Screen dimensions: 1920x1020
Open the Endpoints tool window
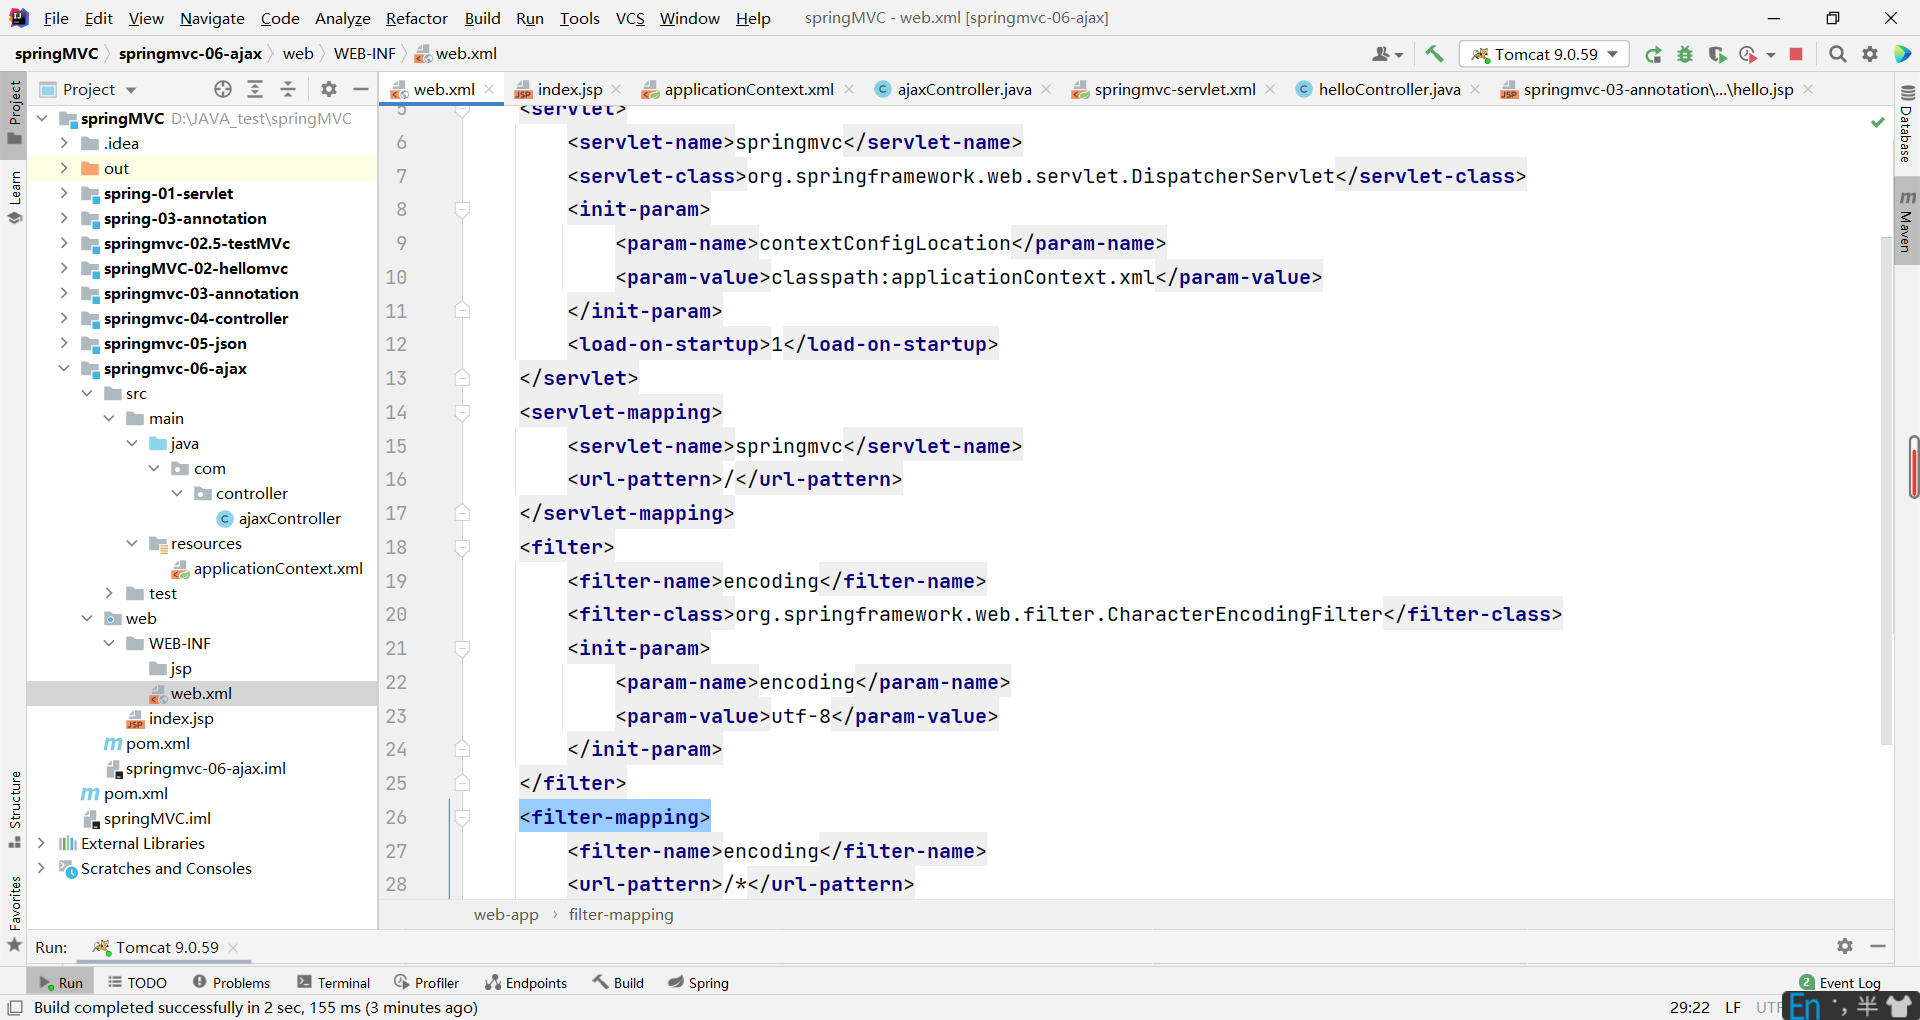[x=526, y=983]
